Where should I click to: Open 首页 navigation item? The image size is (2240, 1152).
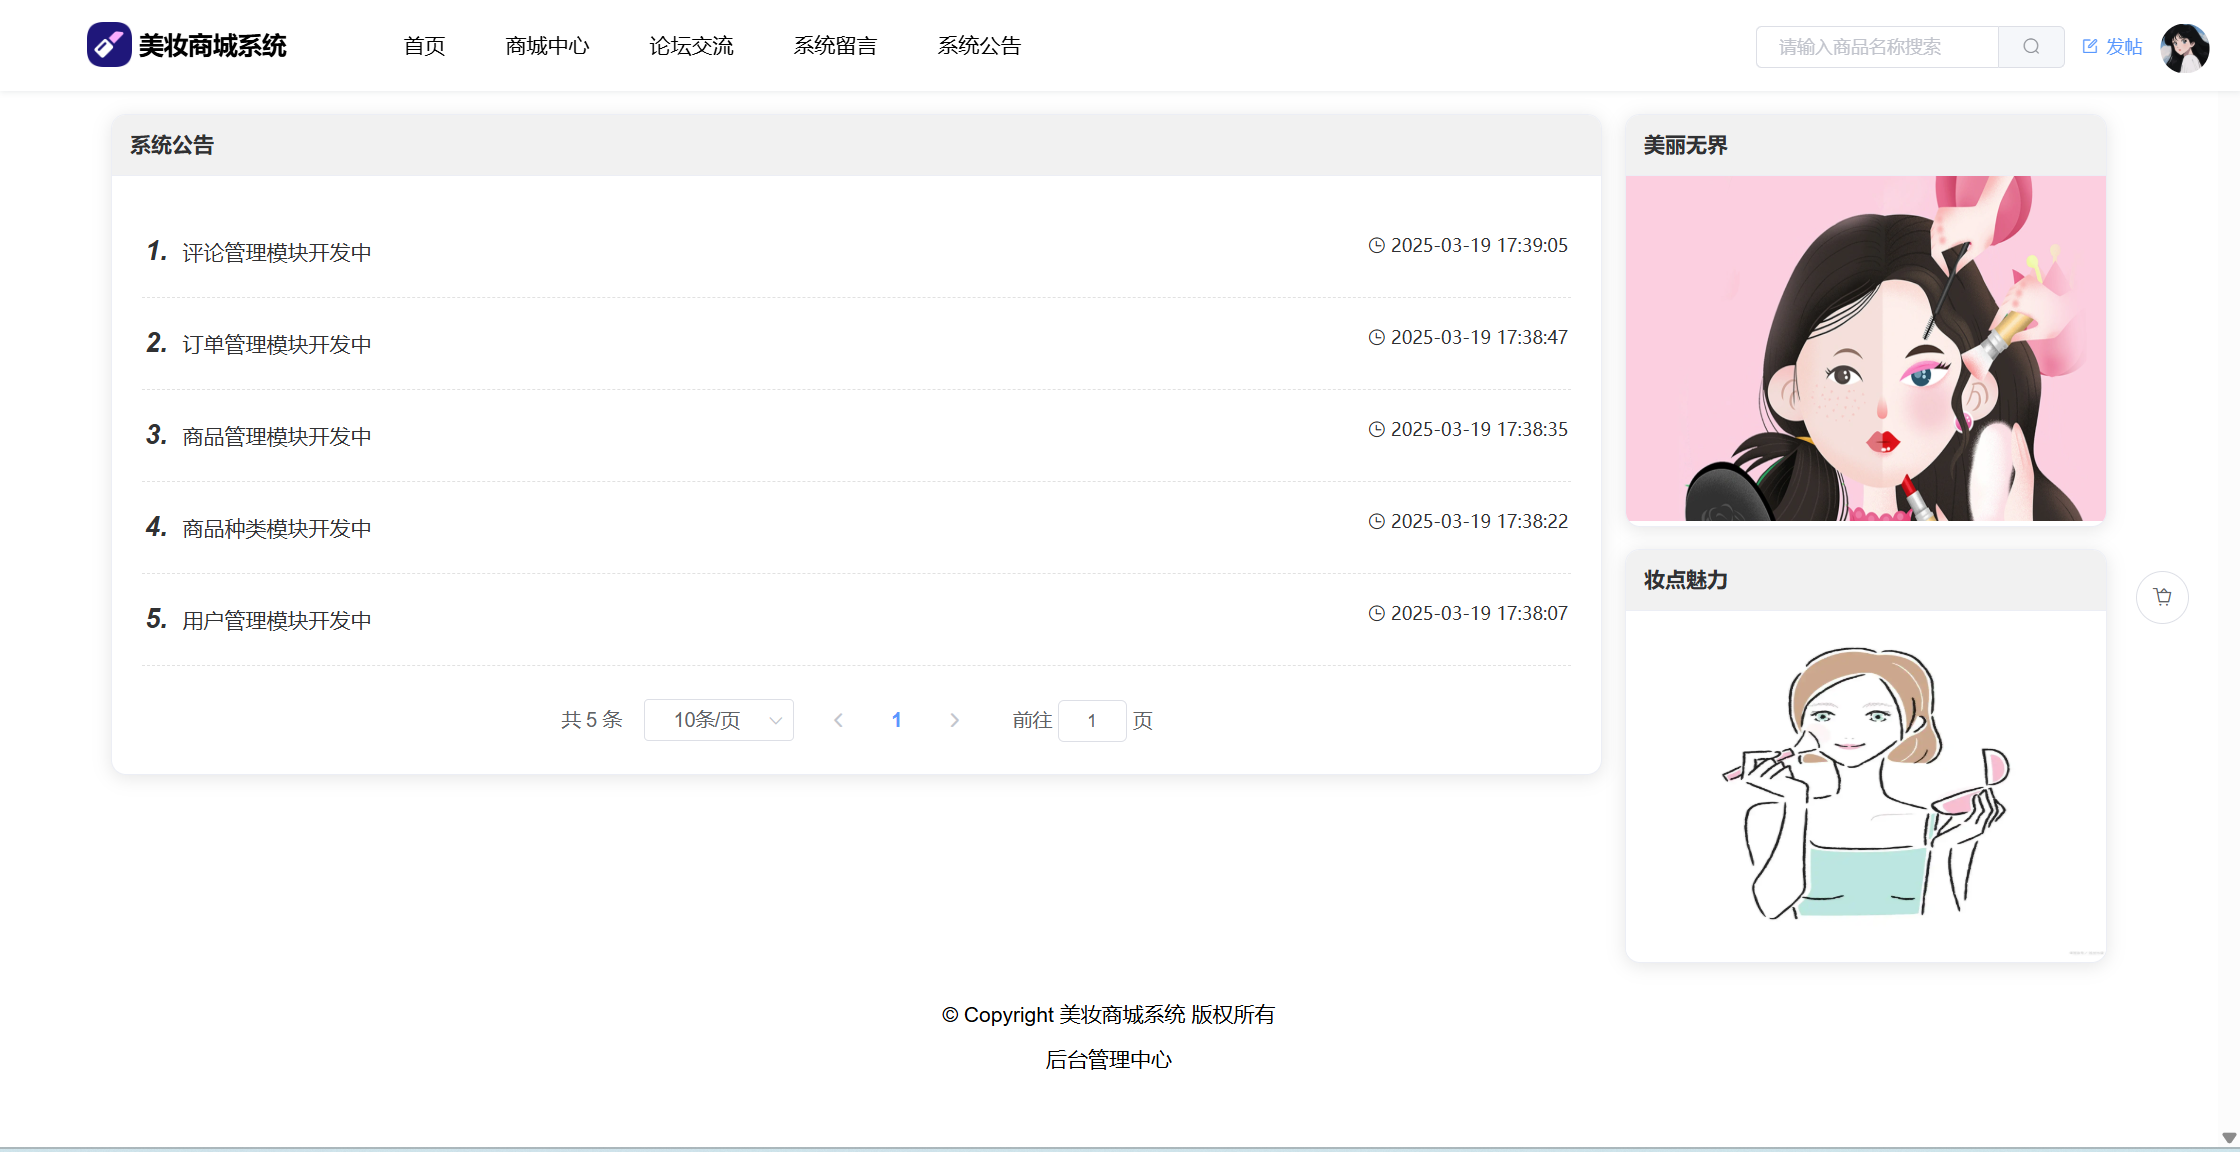pyautogui.click(x=424, y=46)
